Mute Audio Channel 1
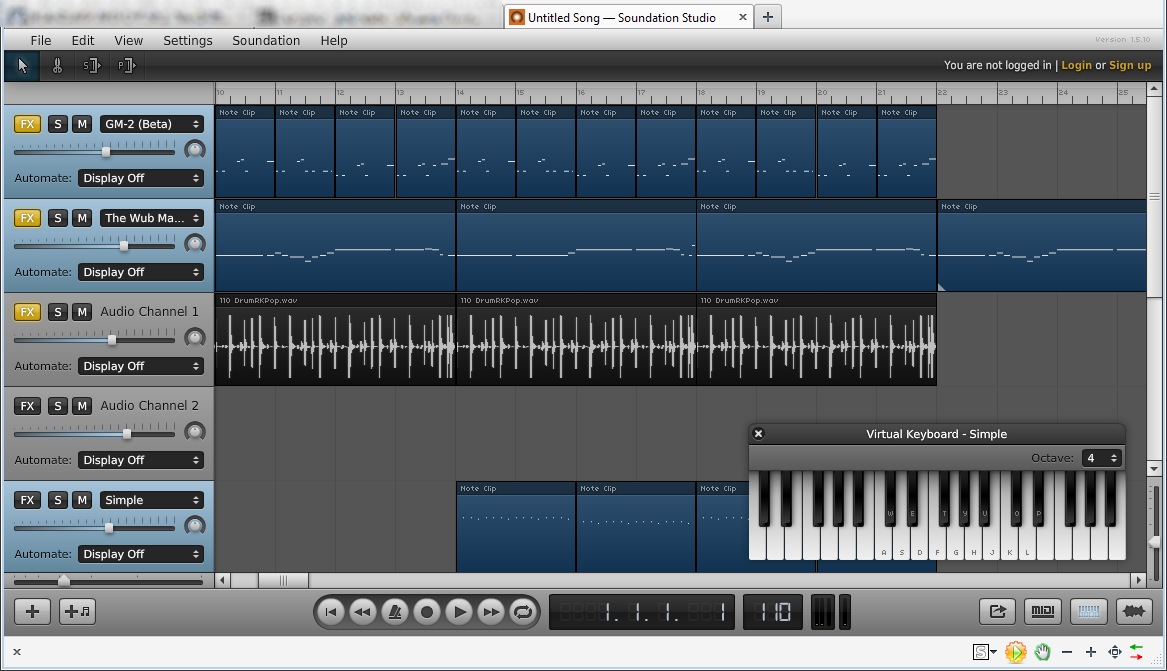The image size is (1167, 671). pos(82,312)
